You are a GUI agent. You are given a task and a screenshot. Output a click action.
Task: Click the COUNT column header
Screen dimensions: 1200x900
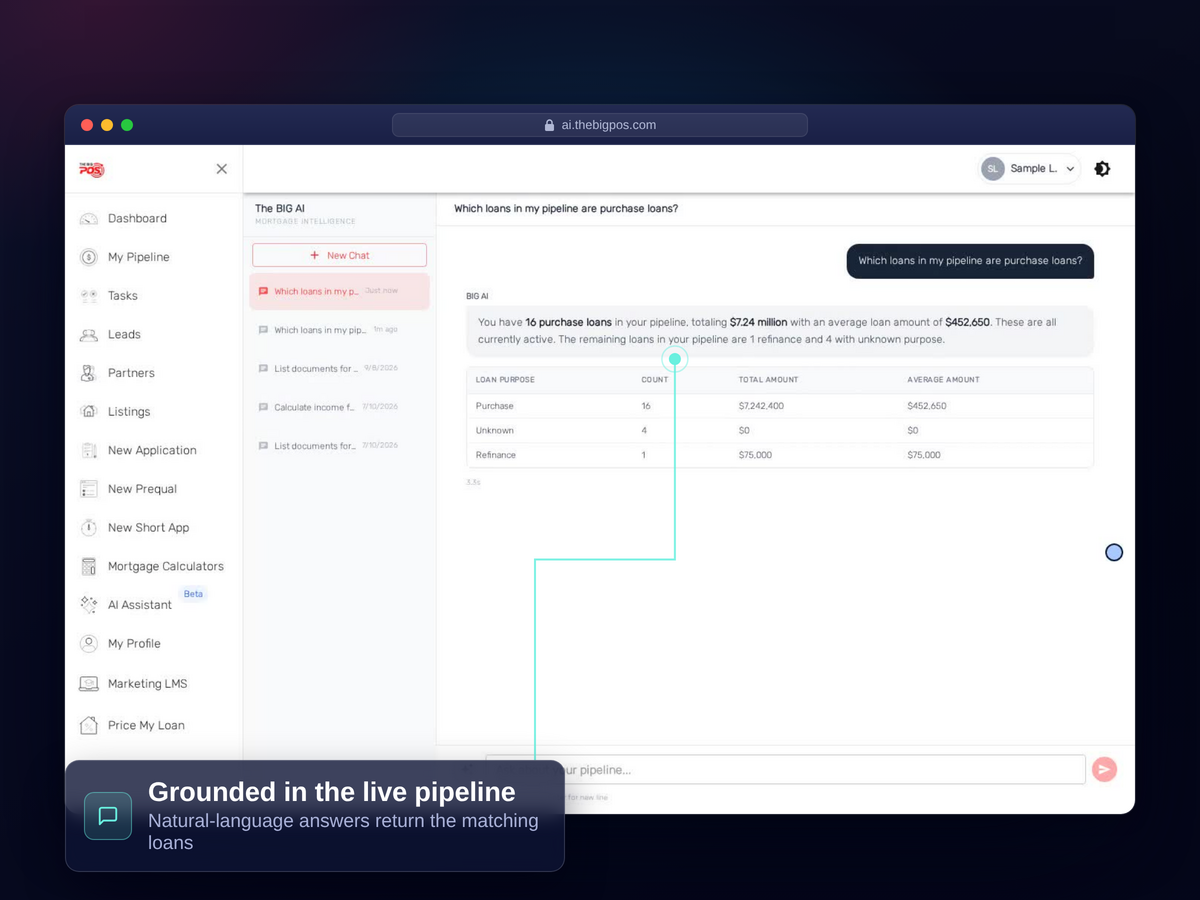[655, 380]
